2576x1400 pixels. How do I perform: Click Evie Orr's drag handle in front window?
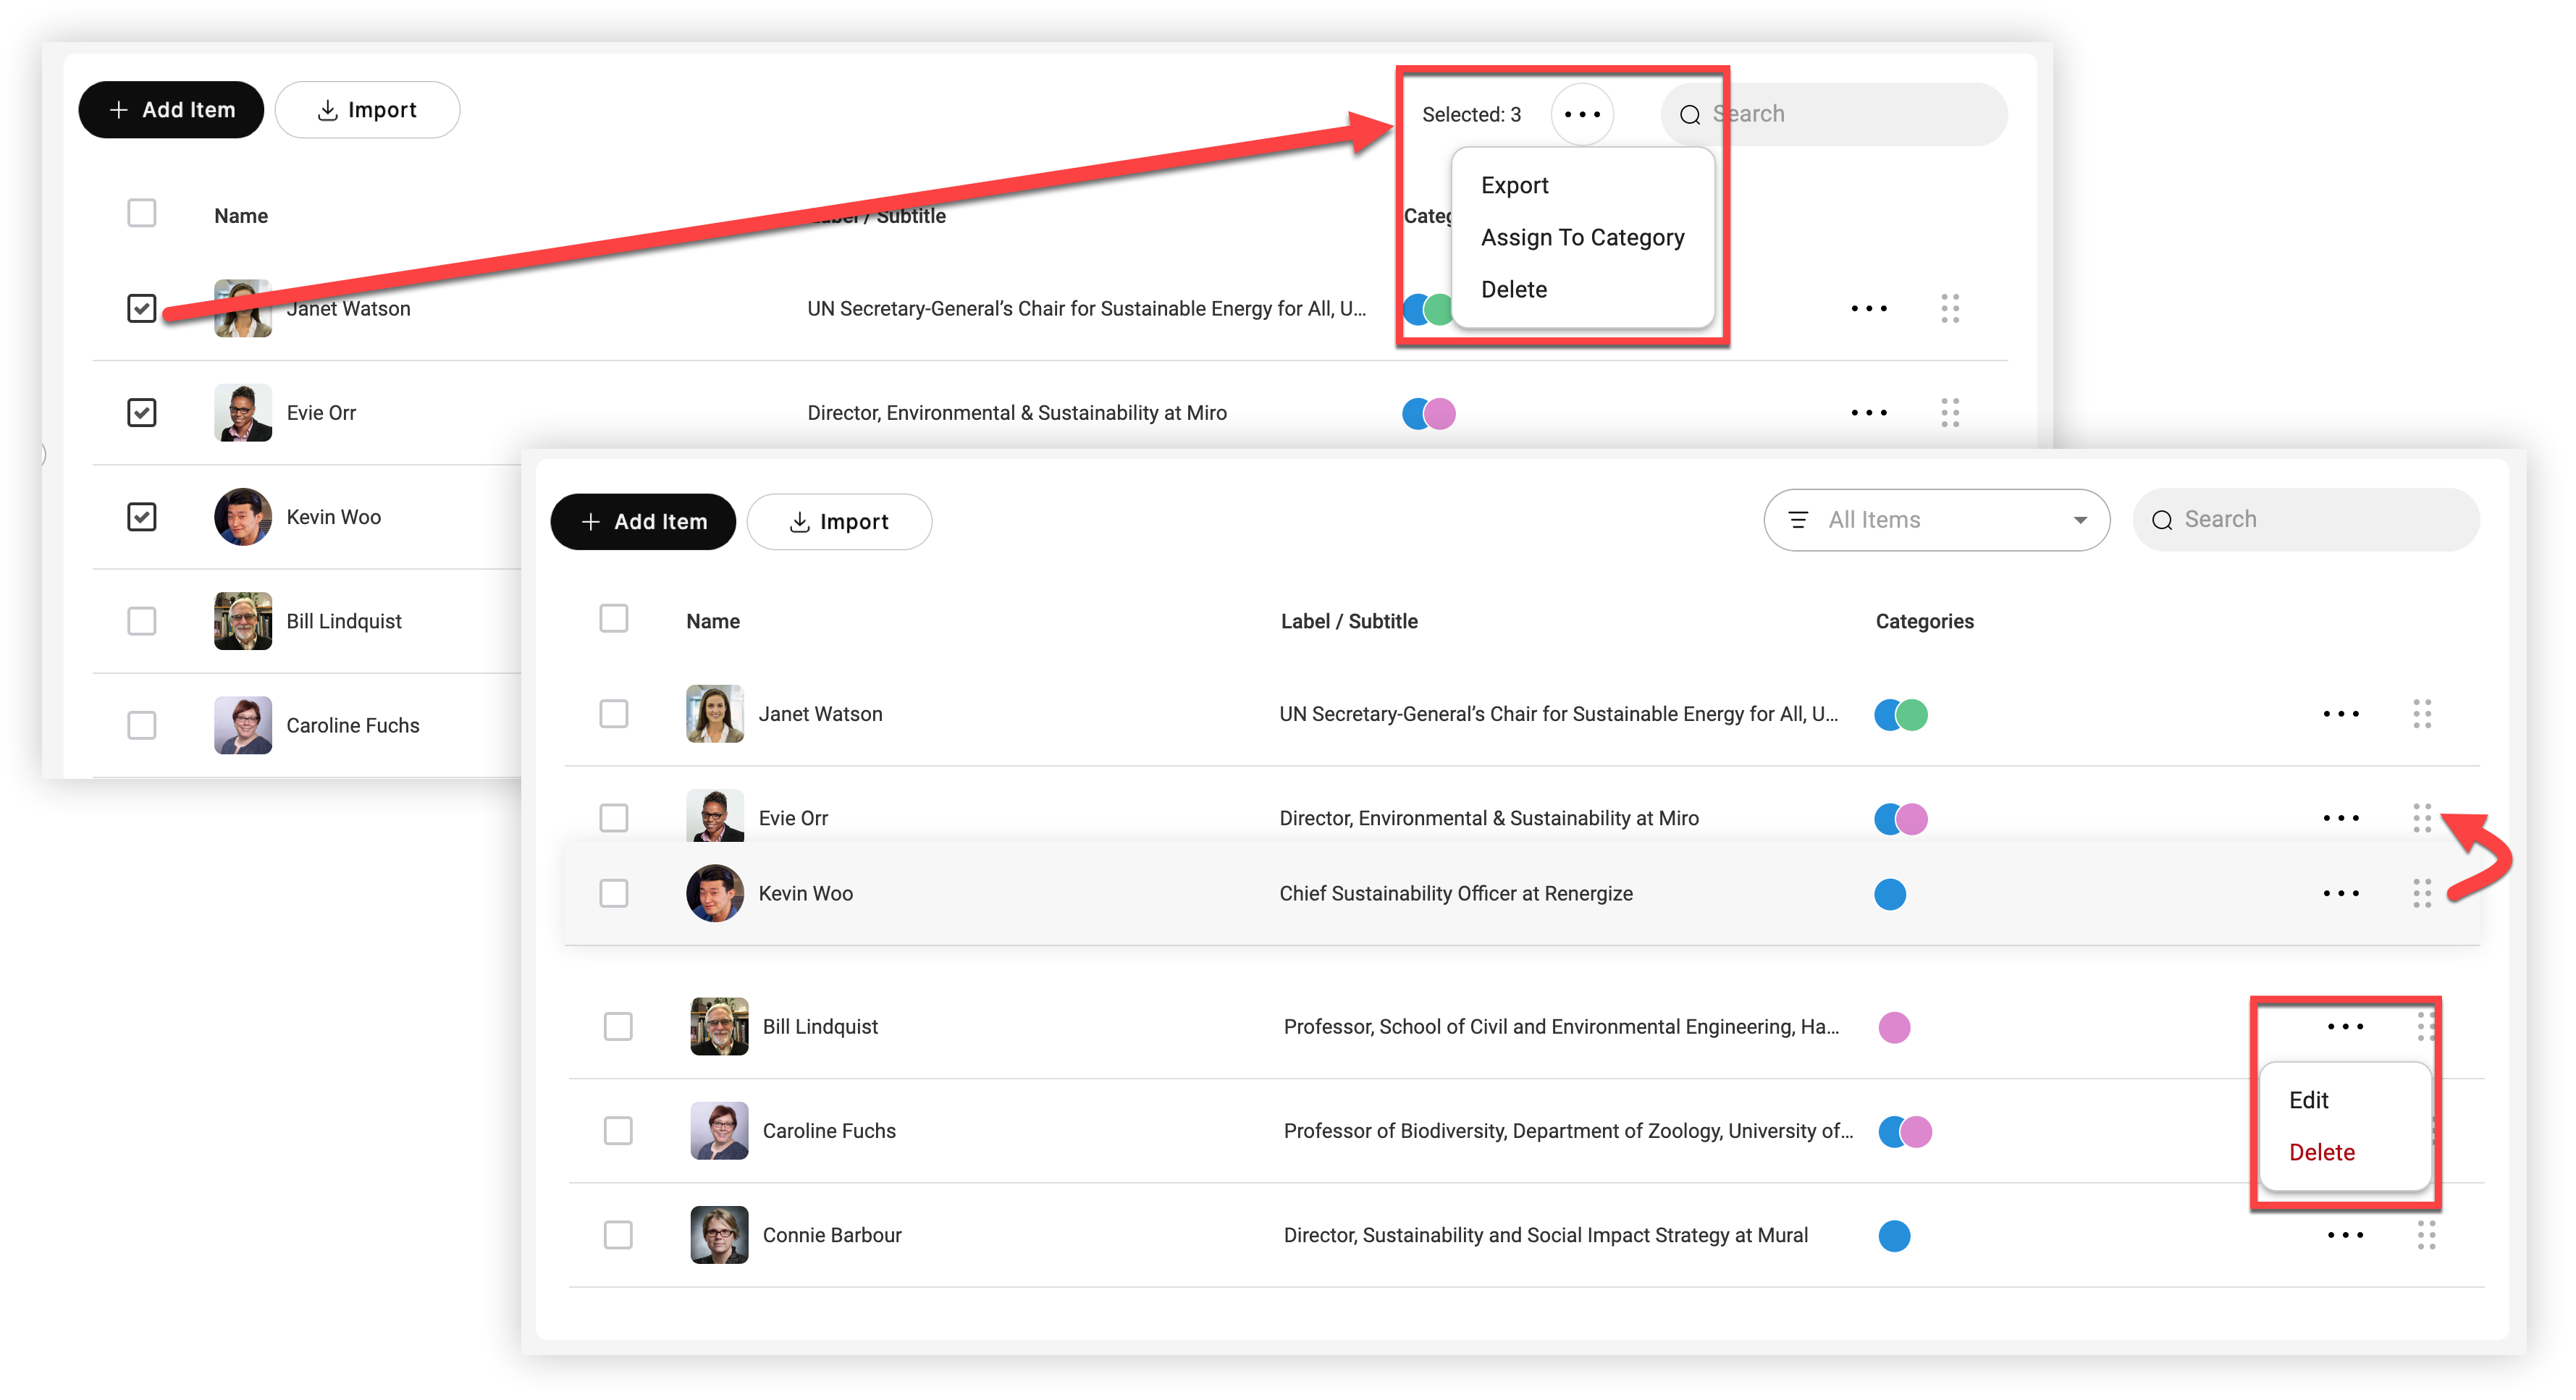coord(2422,818)
